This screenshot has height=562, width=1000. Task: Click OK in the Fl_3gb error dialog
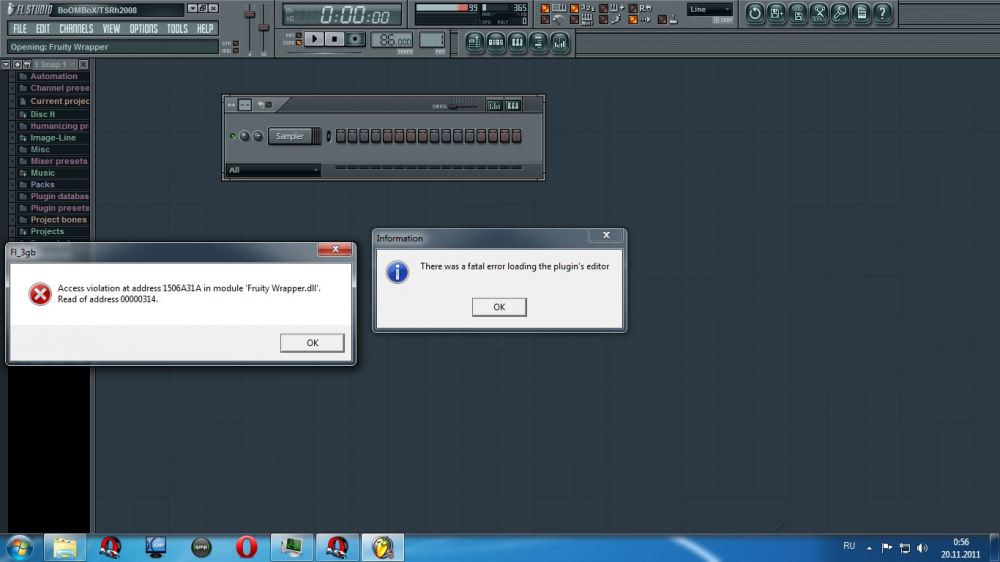[x=312, y=343]
